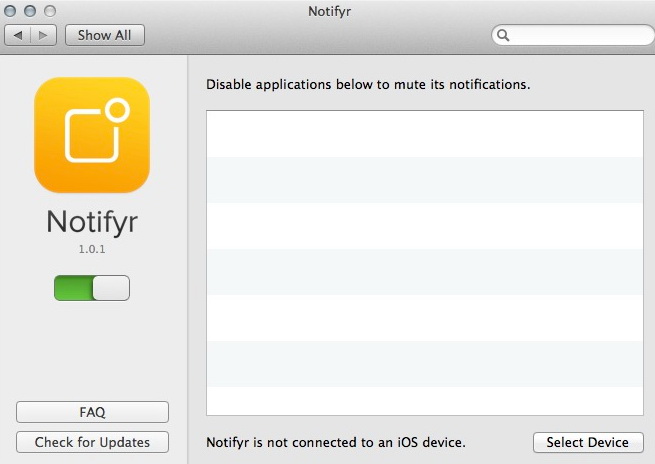Click Check for Updates
The width and height of the screenshot is (655, 464).
[92, 442]
